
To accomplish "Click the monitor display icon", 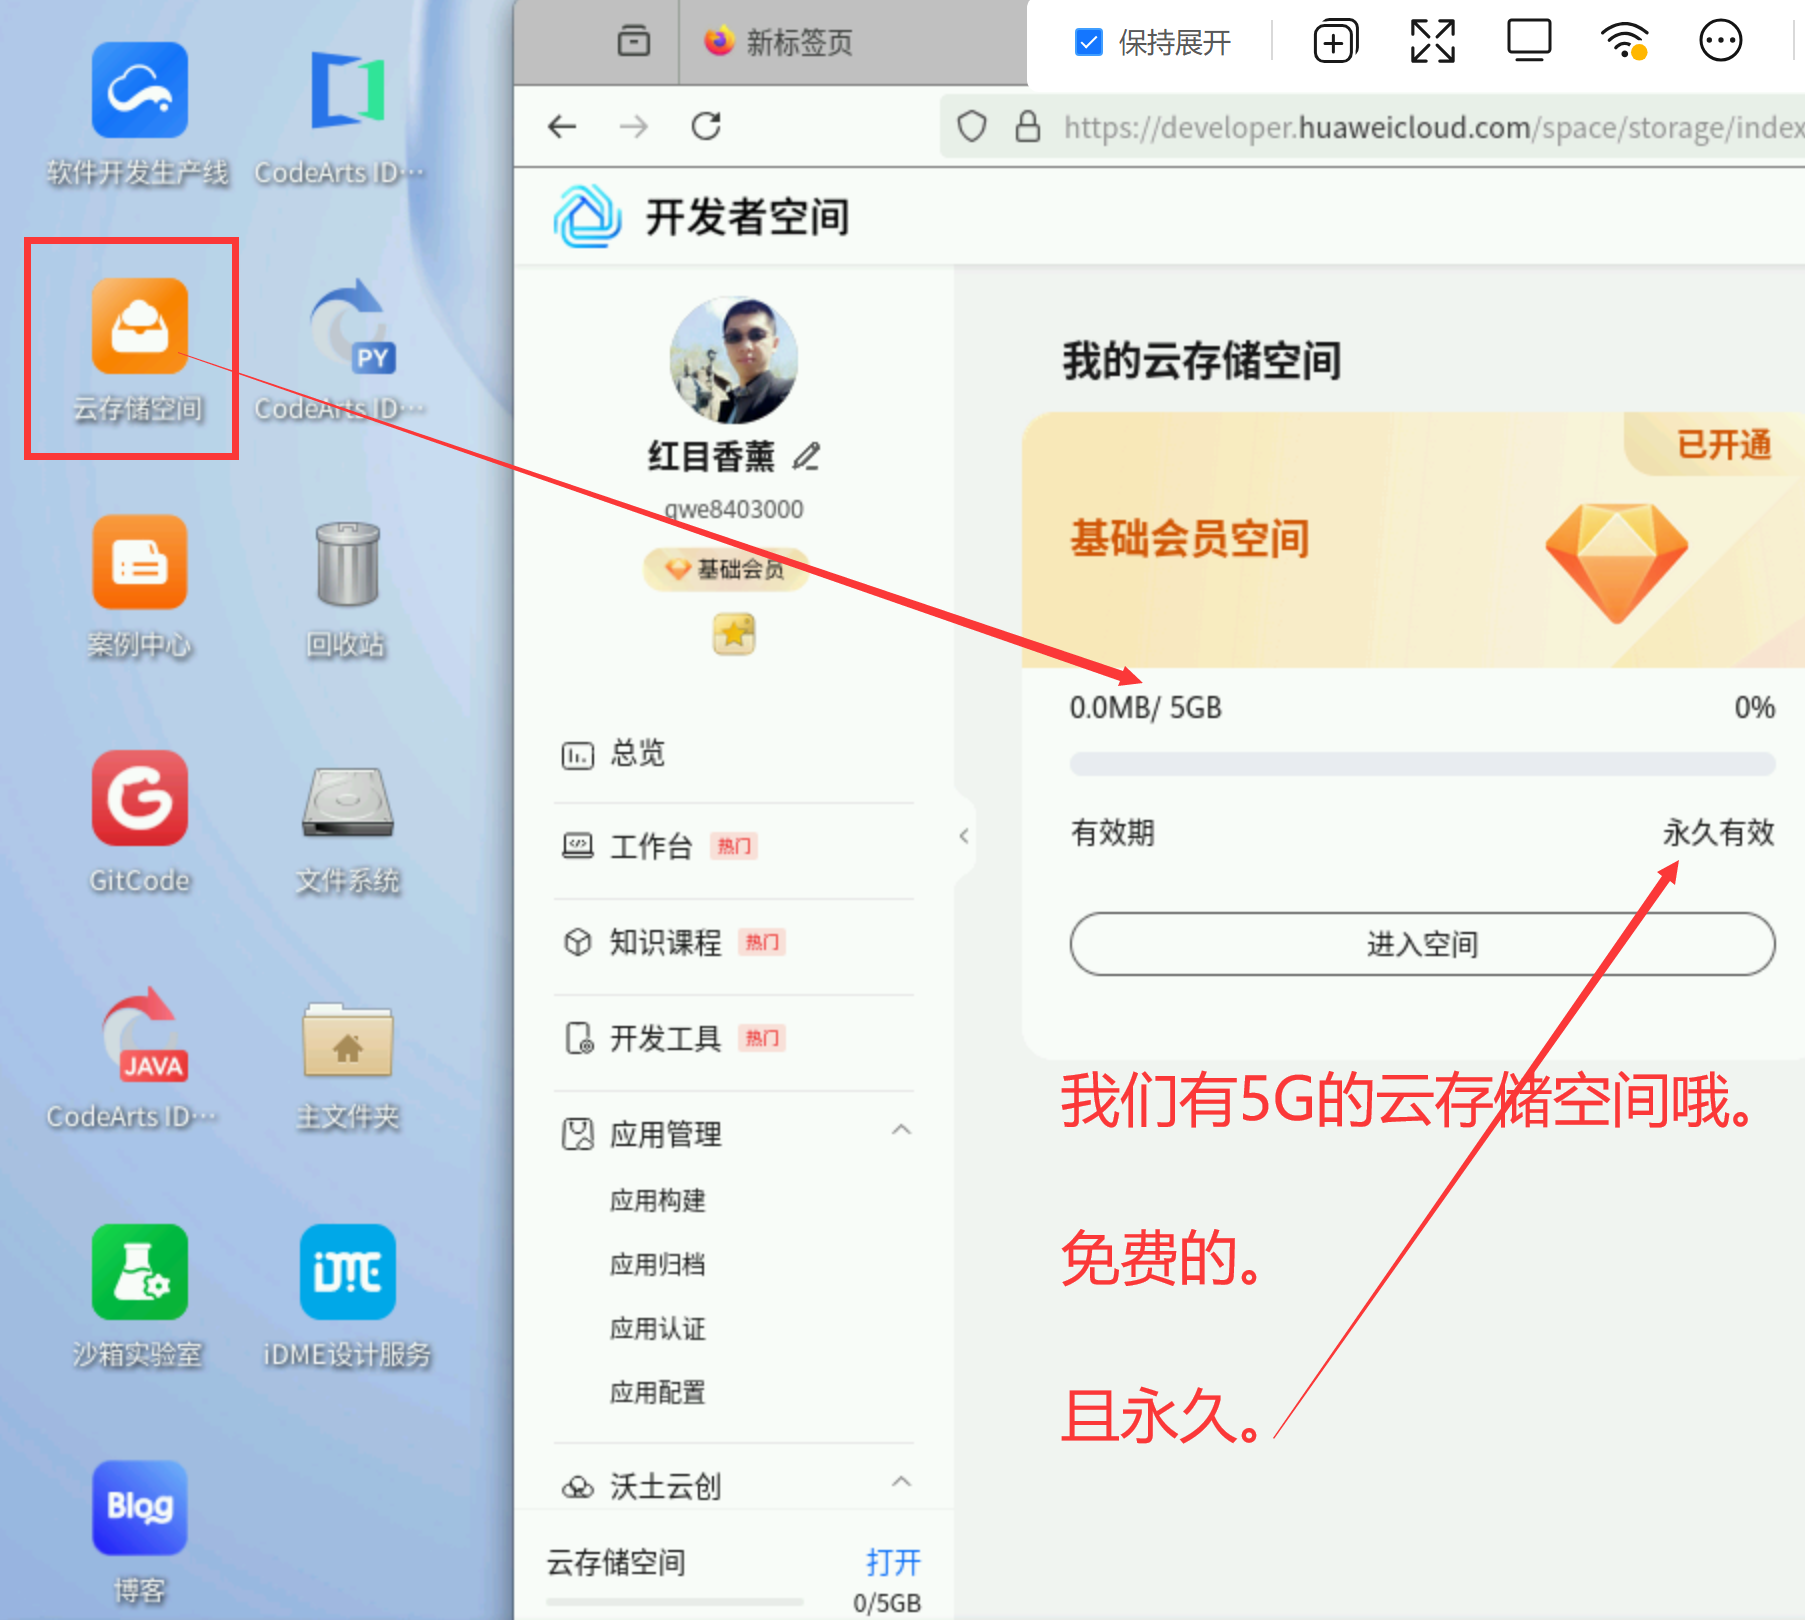I will point(1529,41).
